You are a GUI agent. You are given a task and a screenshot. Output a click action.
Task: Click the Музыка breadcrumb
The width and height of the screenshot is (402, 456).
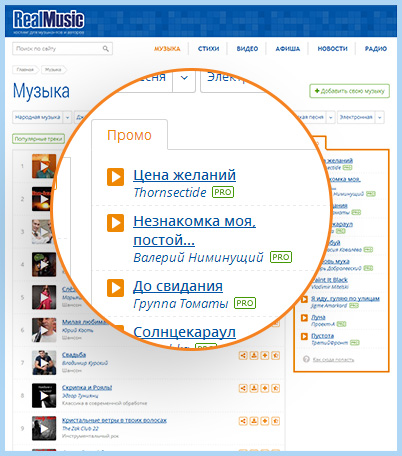[x=53, y=70]
